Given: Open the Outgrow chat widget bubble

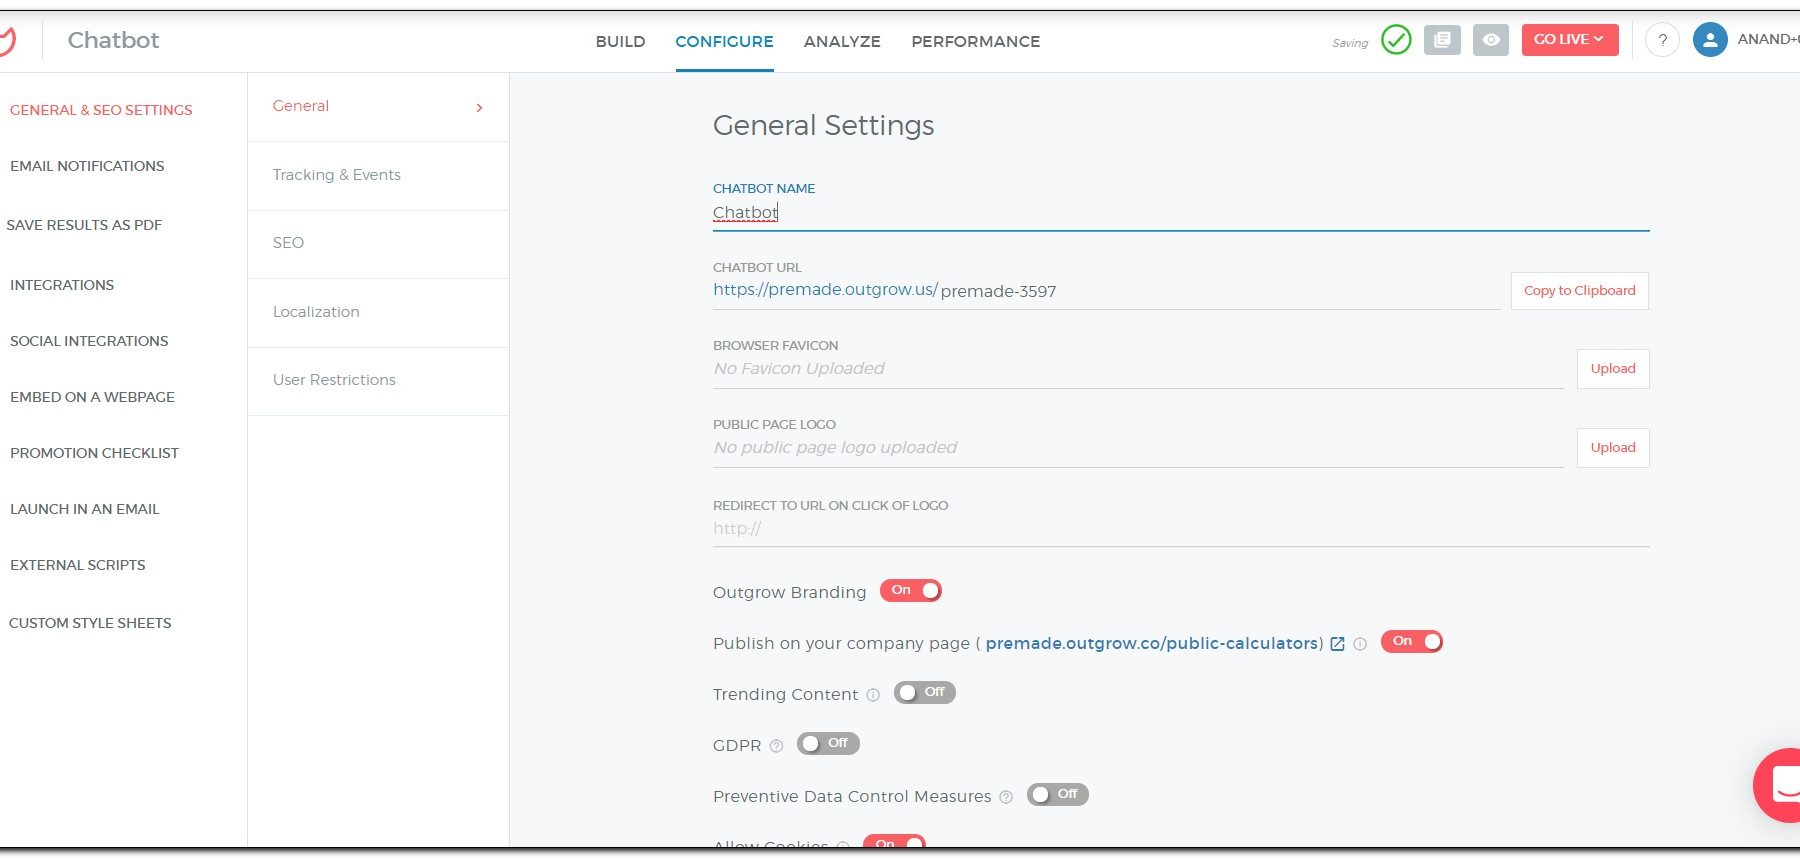Looking at the screenshot, I should click(x=1781, y=785).
